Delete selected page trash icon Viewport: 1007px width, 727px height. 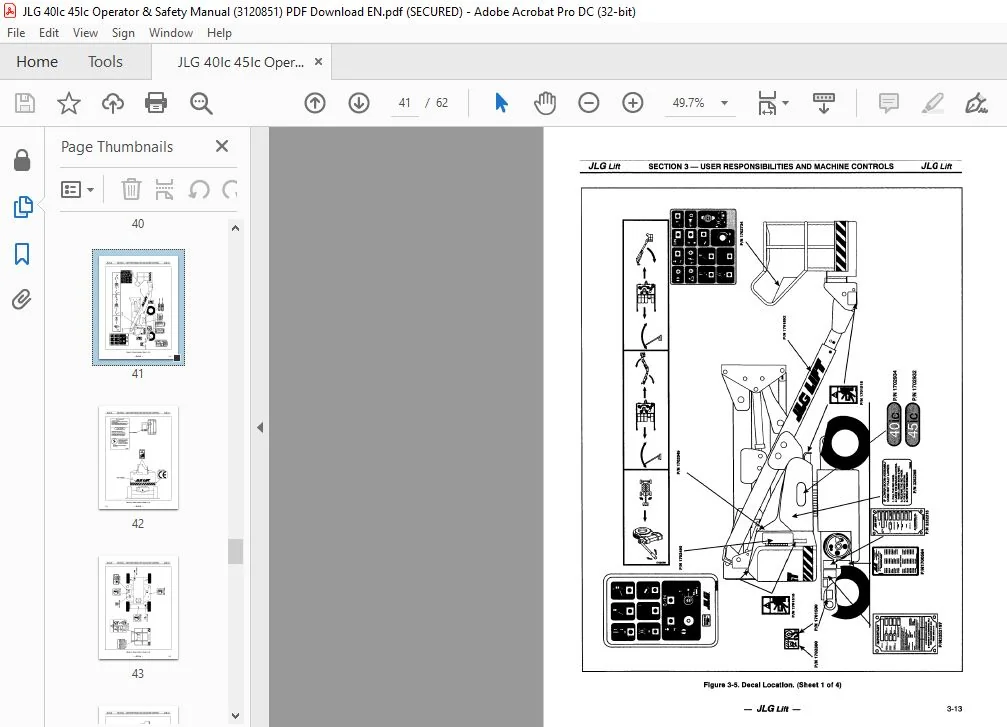click(x=131, y=189)
